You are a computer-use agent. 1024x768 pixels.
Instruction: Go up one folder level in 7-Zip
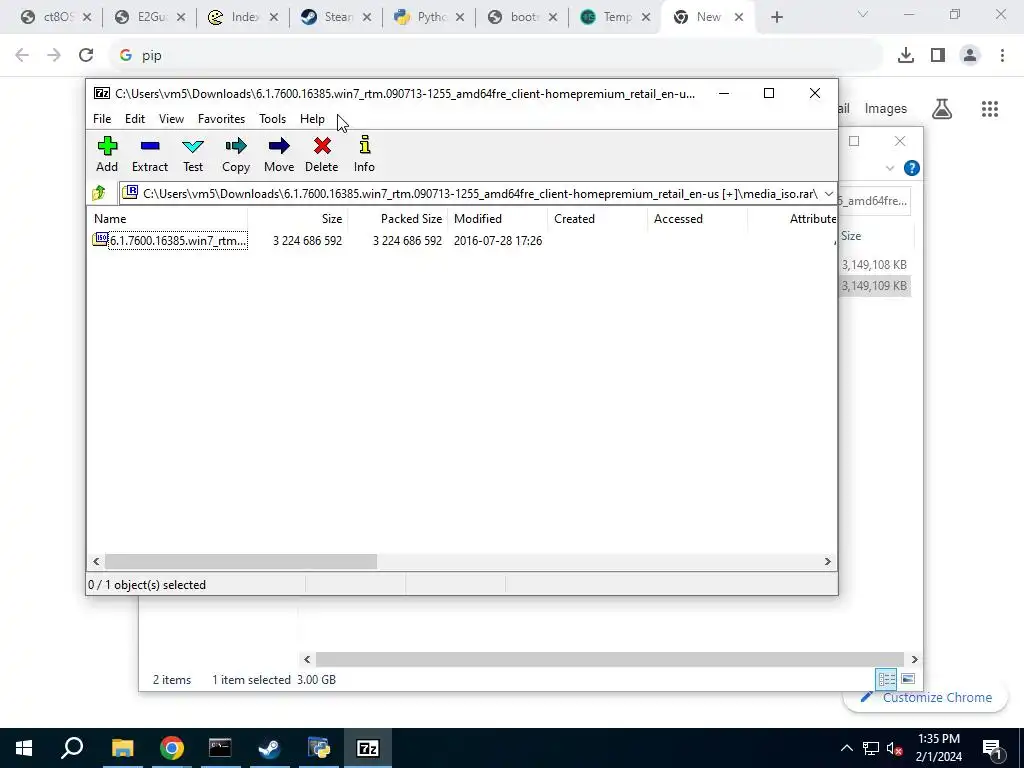(x=99, y=193)
